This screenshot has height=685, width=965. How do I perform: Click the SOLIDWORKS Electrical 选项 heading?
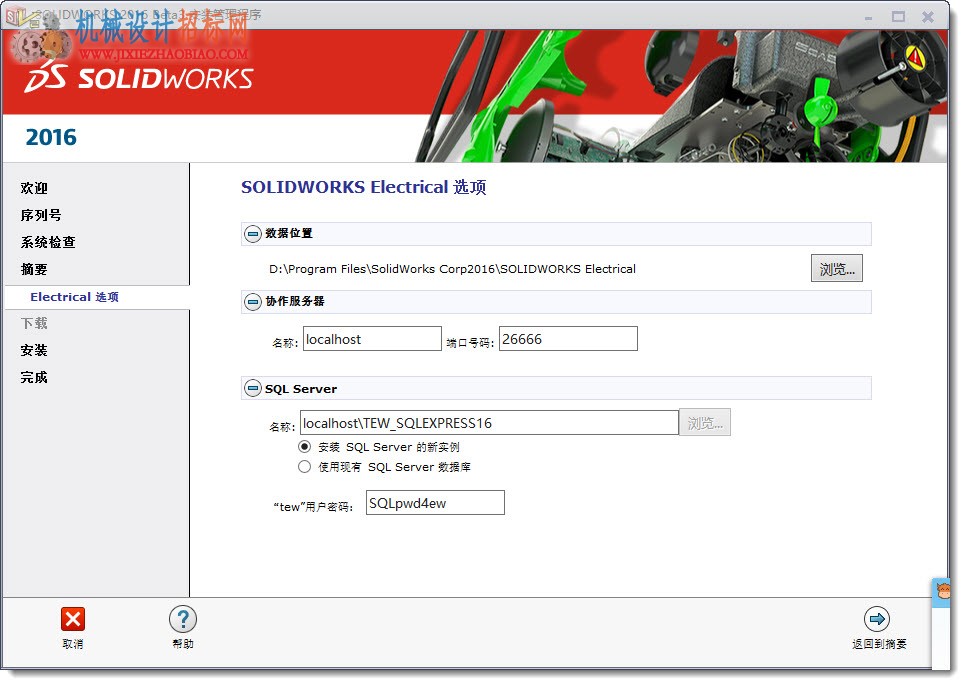[x=363, y=187]
